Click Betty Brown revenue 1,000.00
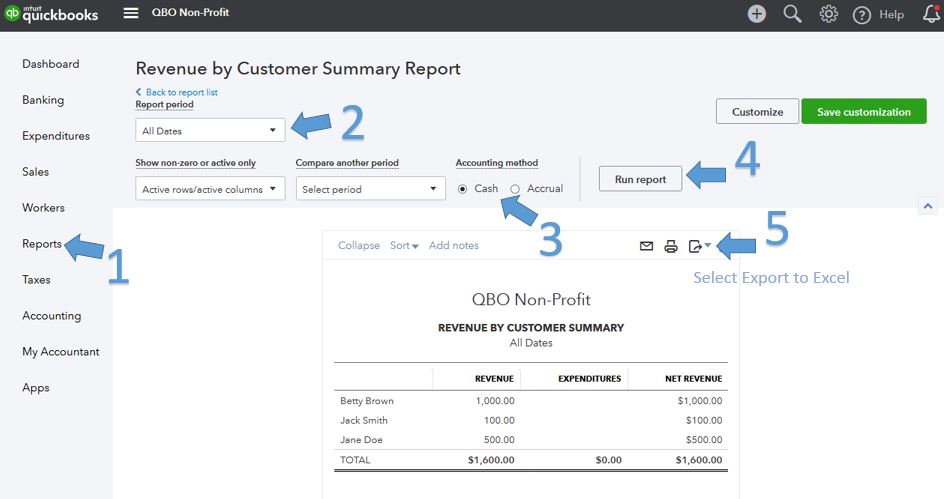 click(495, 401)
